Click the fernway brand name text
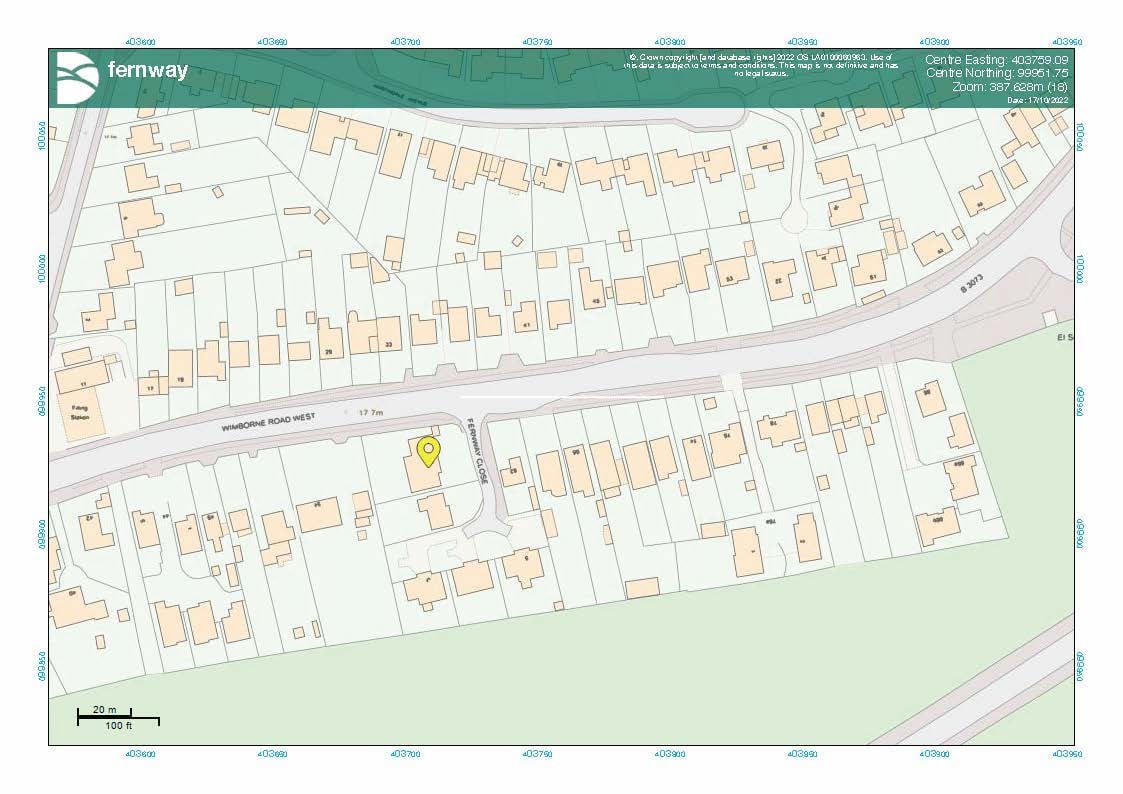 pyautogui.click(x=147, y=72)
